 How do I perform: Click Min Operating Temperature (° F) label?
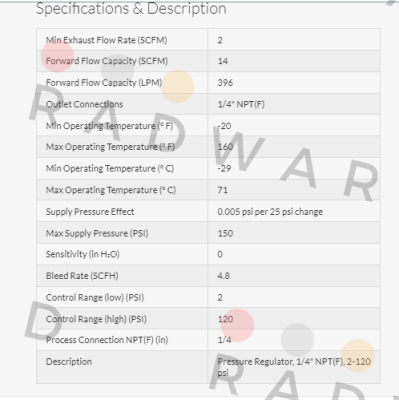pyautogui.click(x=109, y=126)
